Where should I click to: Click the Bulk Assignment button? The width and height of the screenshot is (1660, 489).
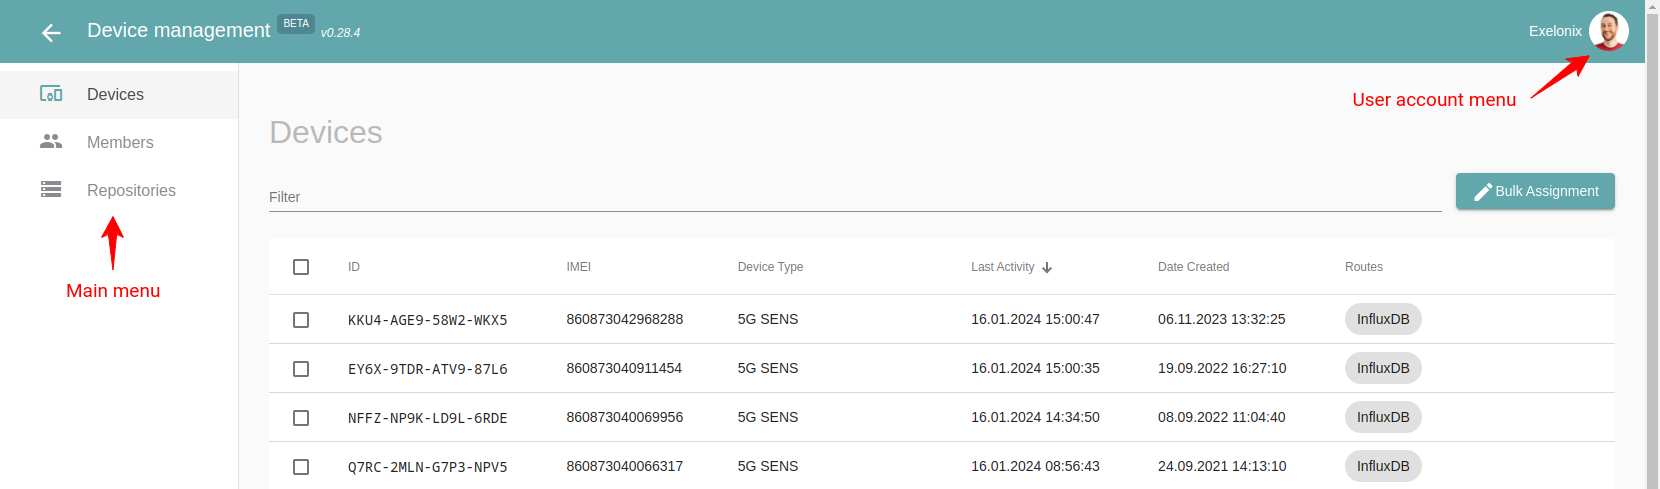(1535, 191)
